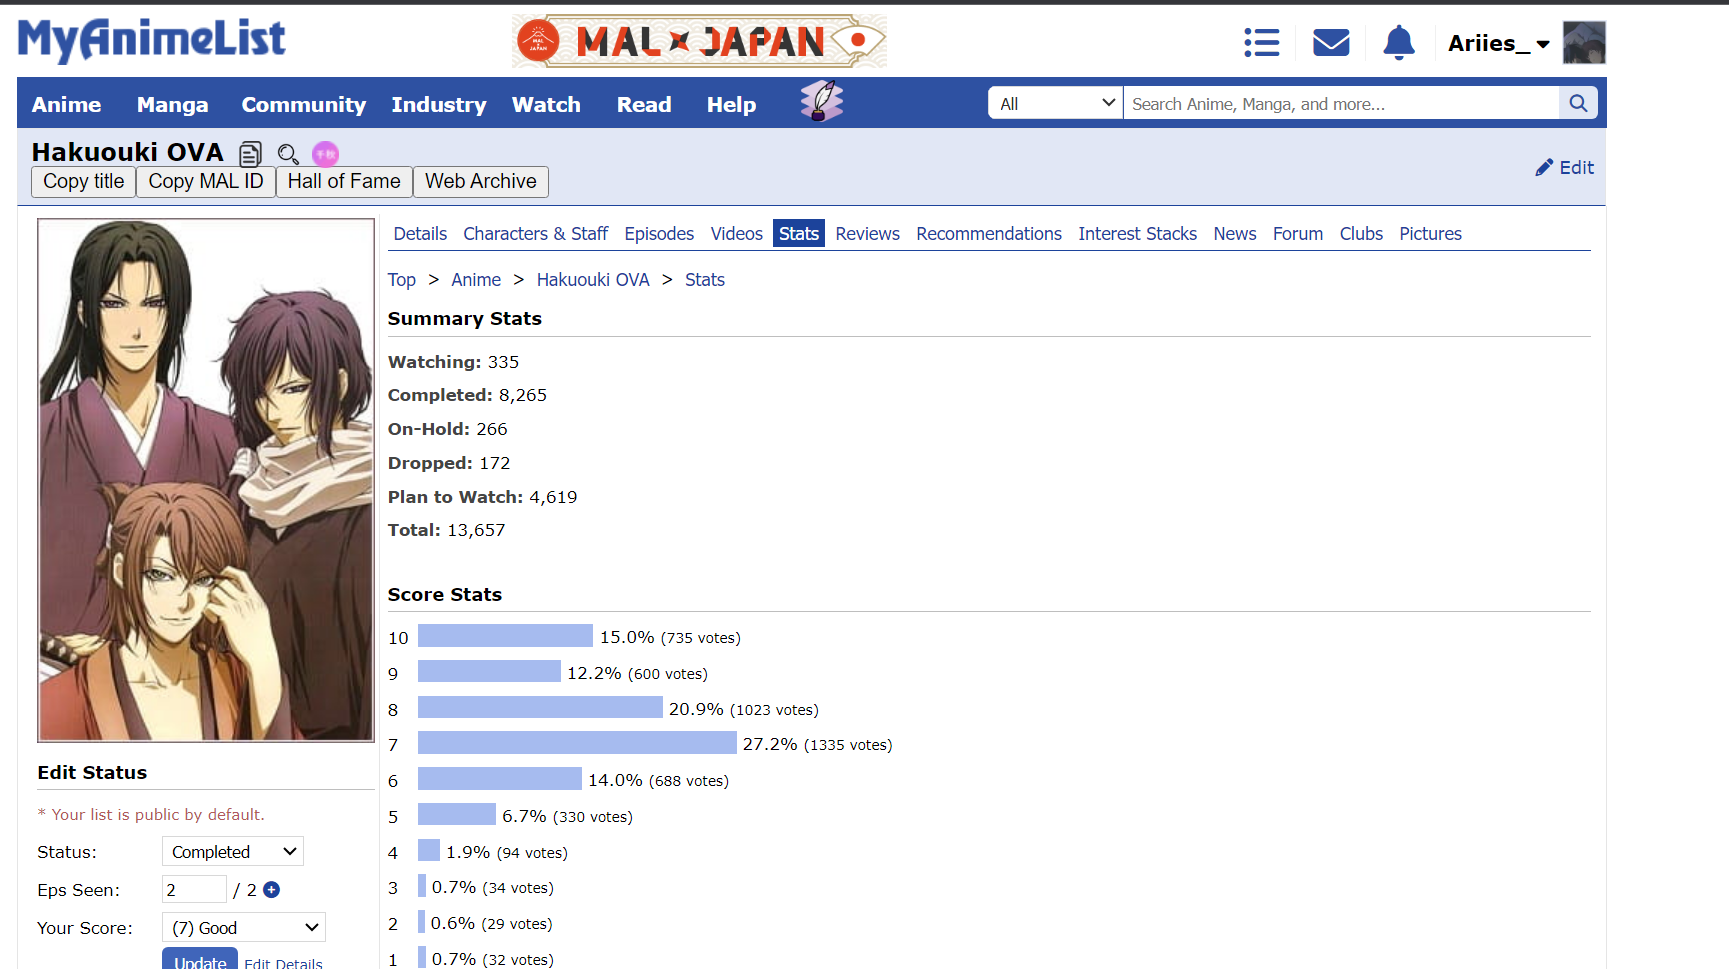This screenshot has width=1729, height=969.
Task: Click the copy document icon beside Hakuouki OVA
Action: pyautogui.click(x=250, y=154)
